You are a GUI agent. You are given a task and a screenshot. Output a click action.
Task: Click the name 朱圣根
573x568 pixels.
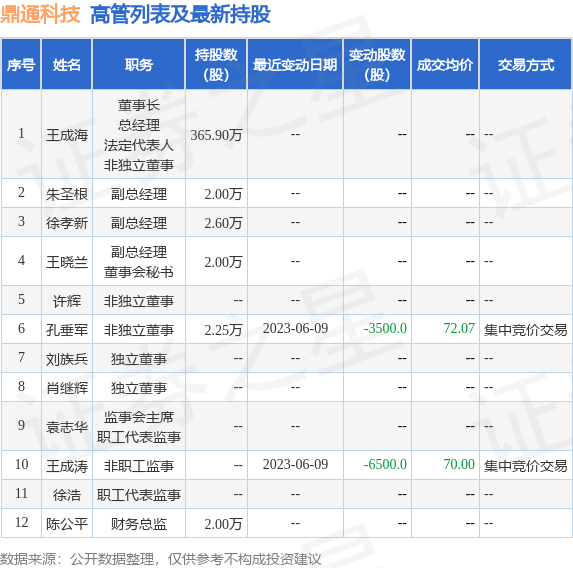click(67, 194)
